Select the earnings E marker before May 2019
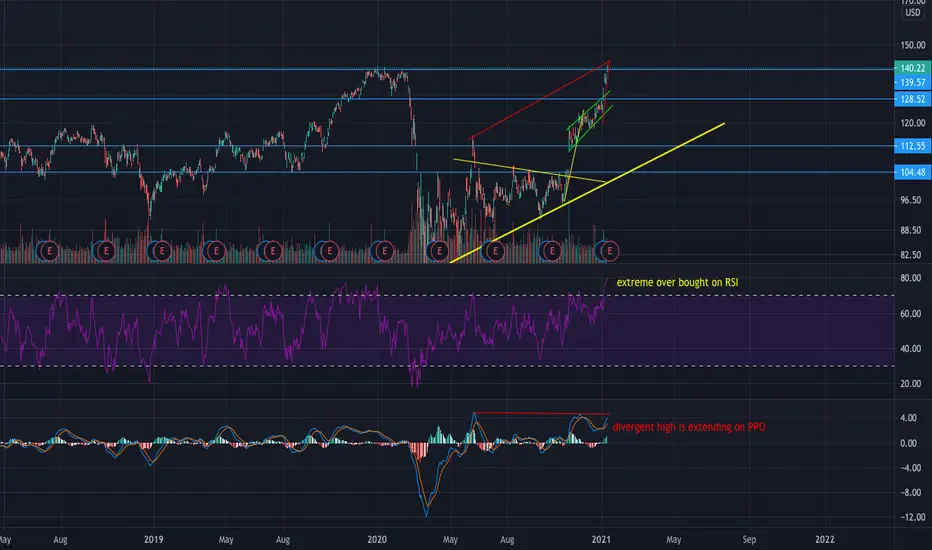This screenshot has width=932, height=550. pos(216,252)
